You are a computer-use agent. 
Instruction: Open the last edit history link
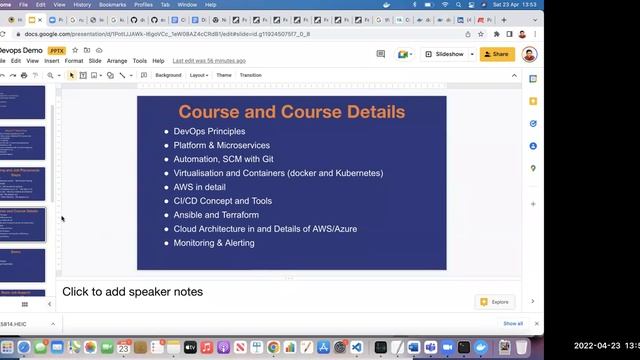click(x=209, y=61)
